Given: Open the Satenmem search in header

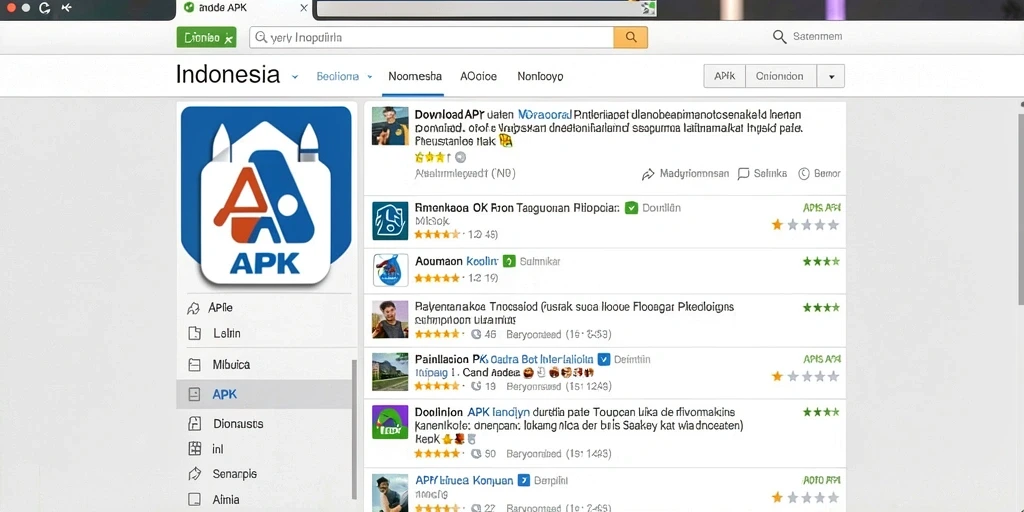Looking at the screenshot, I should [807, 37].
